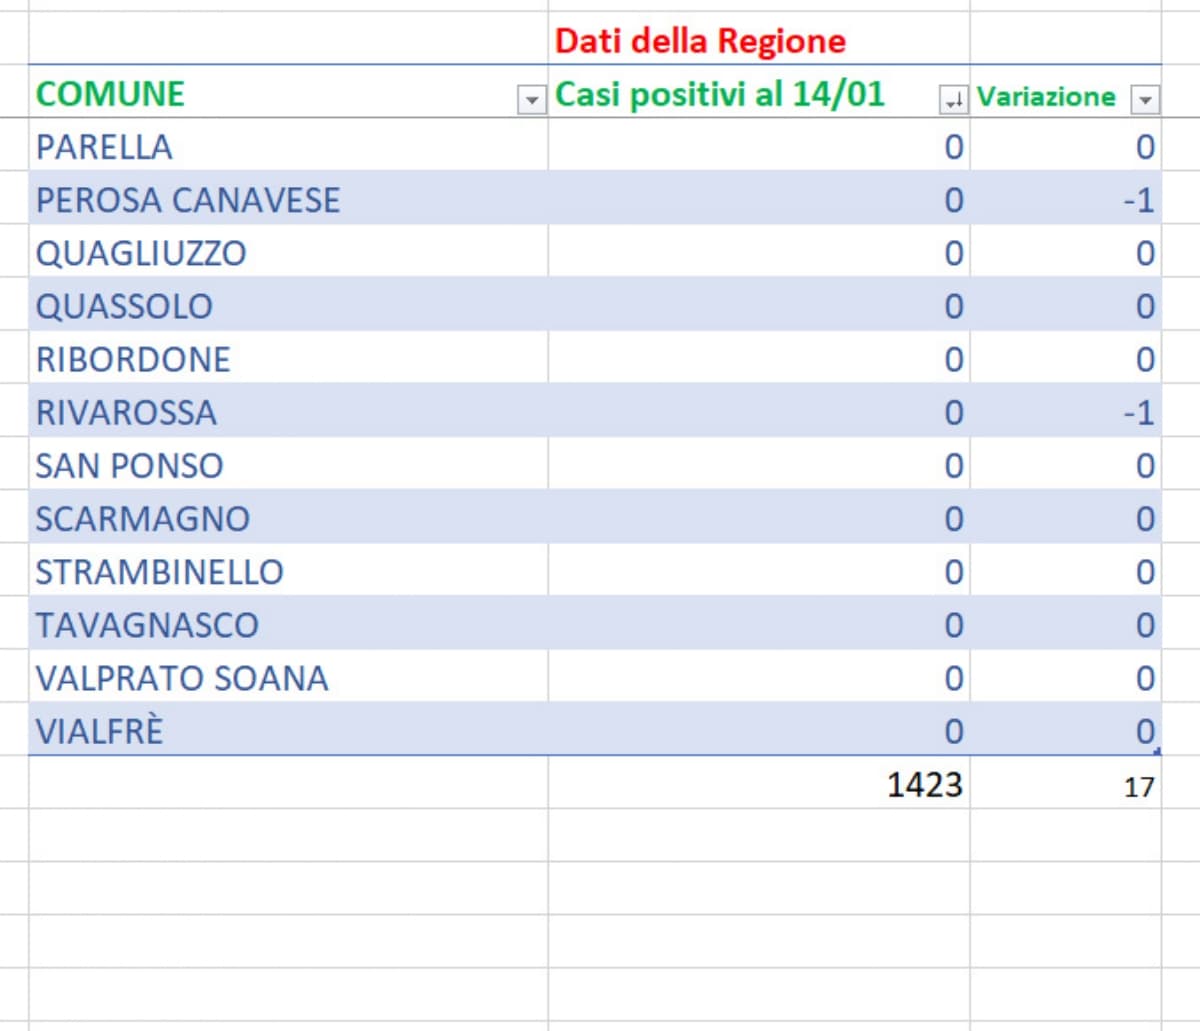The image size is (1200, 1031).
Task: Select the RIVAROSSA cell
Action: [126, 412]
